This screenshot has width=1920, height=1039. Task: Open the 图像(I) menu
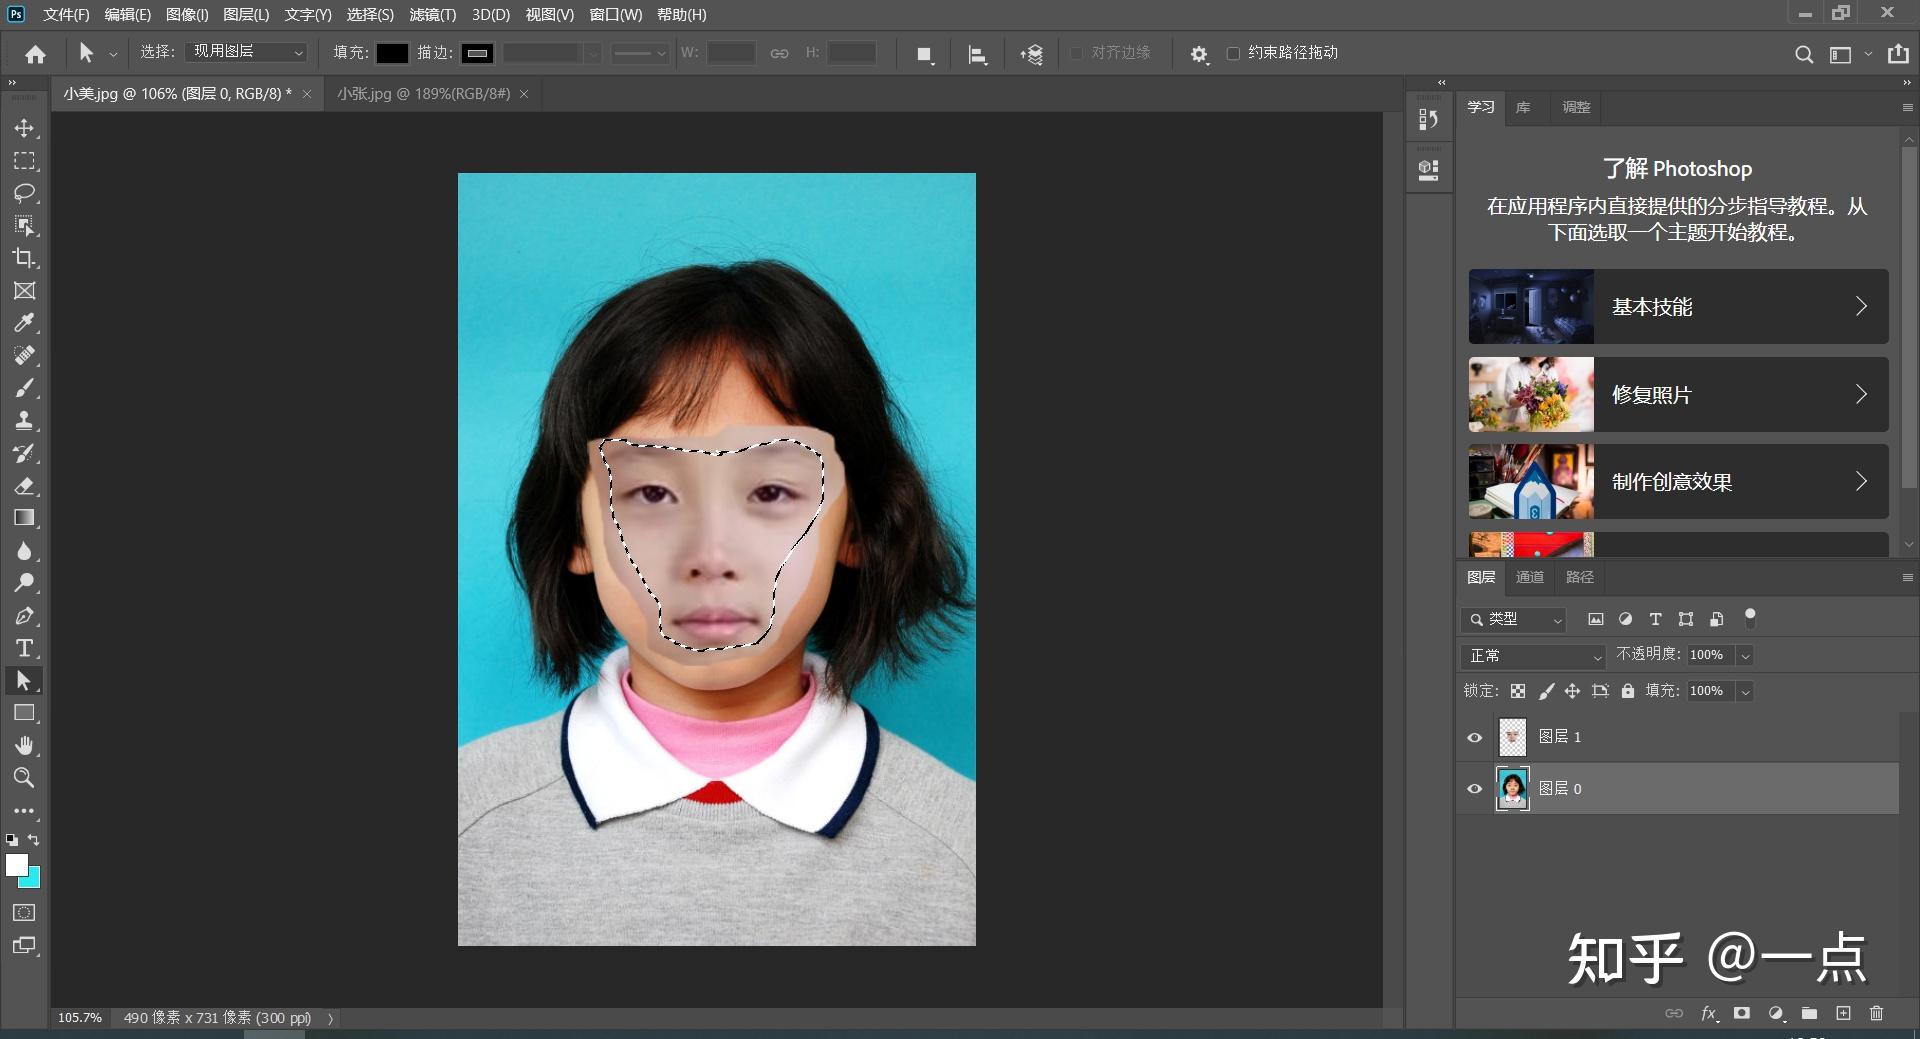click(x=187, y=15)
